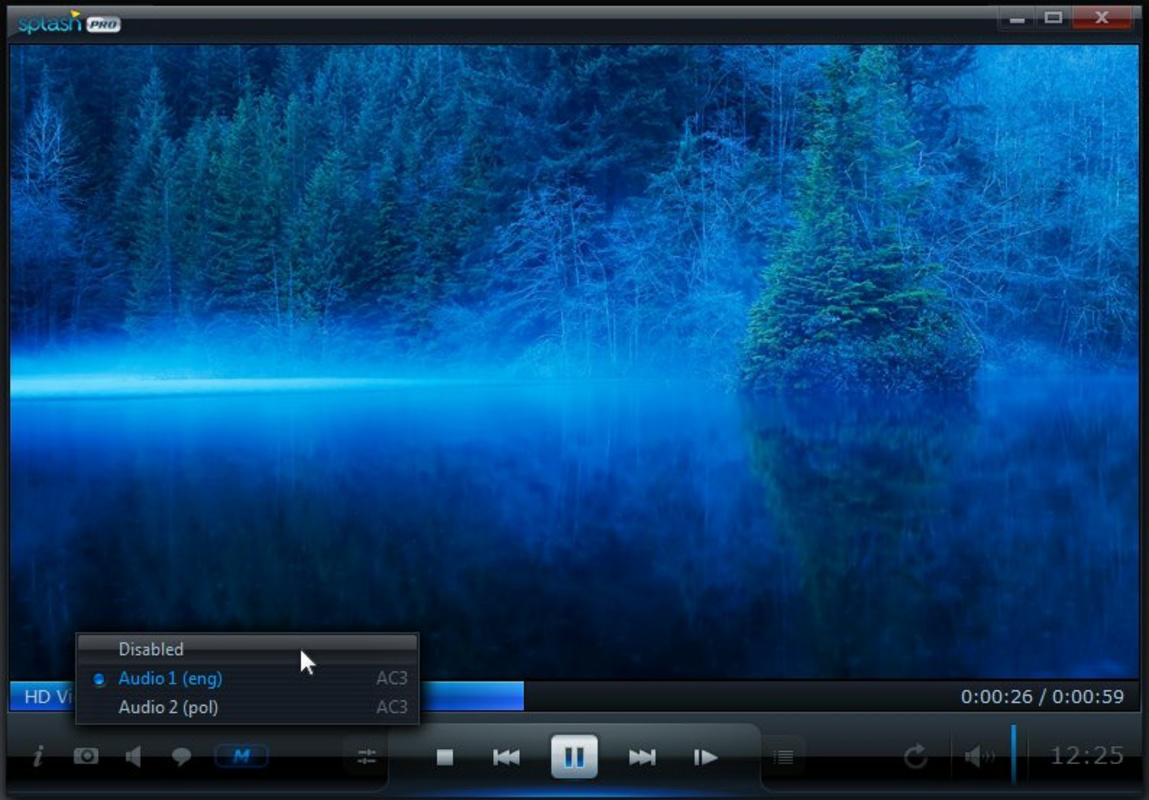1149x800 pixels.
Task: Open the playlist icon
Action: point(783,757)
